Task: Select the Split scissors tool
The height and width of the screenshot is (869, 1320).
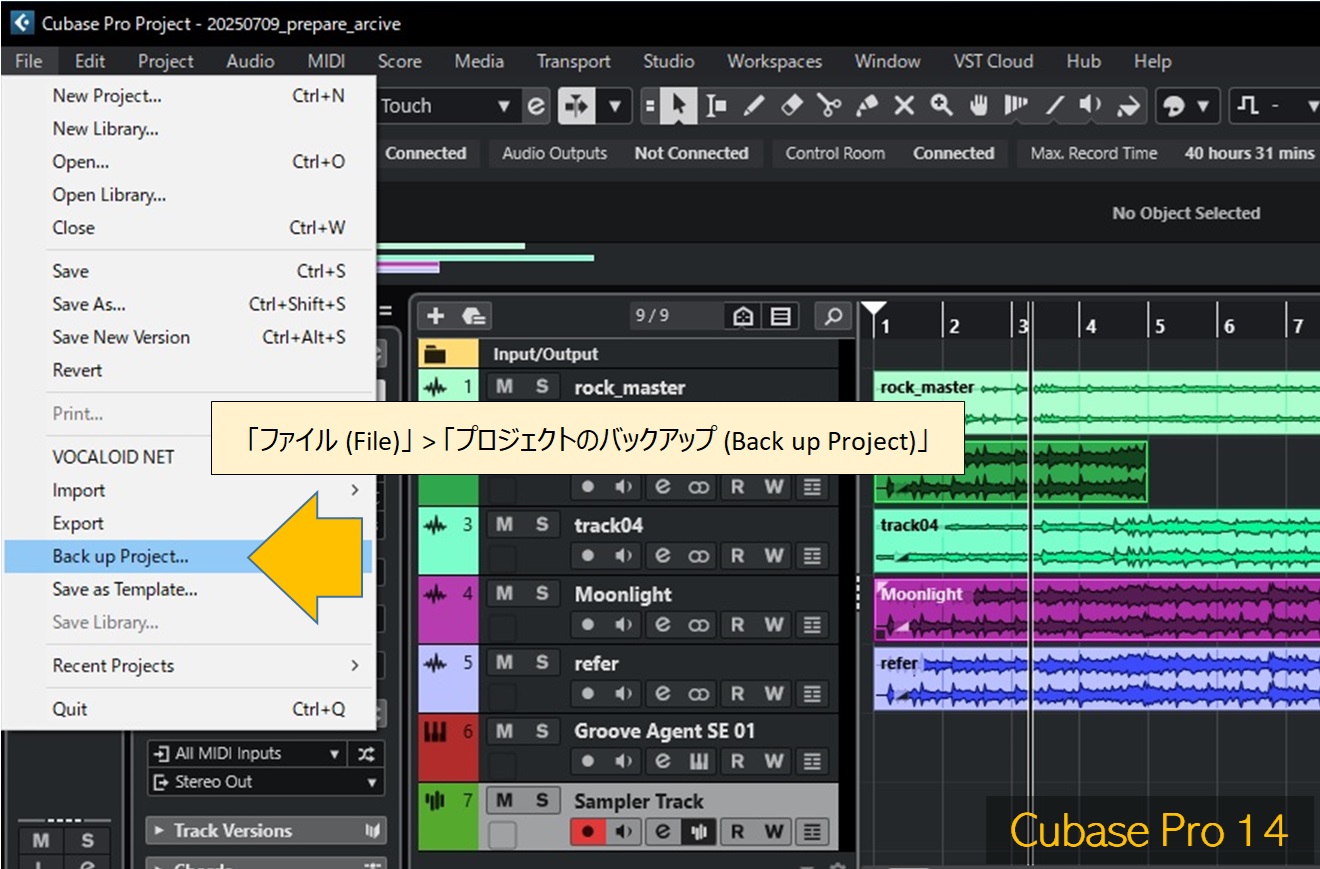Action: pos(829,106)
